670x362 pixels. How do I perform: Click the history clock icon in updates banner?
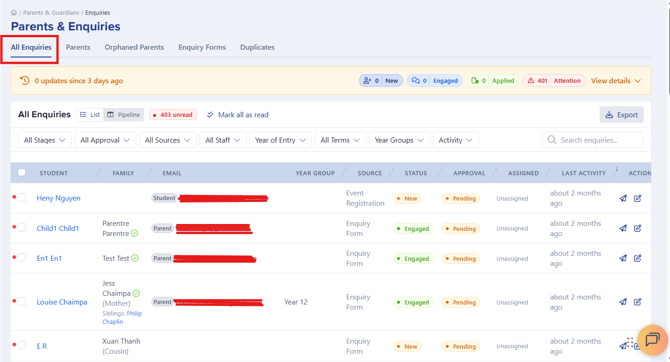tap(25, 80)
